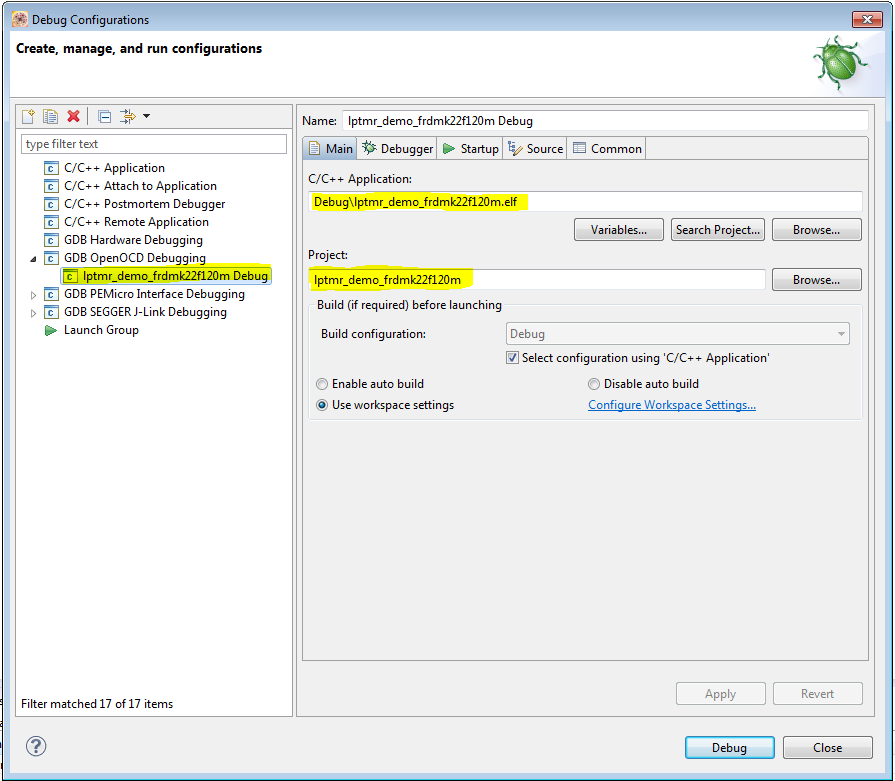Click the help question mark icon
Screen dimensions: 895x781
point(36,746)
